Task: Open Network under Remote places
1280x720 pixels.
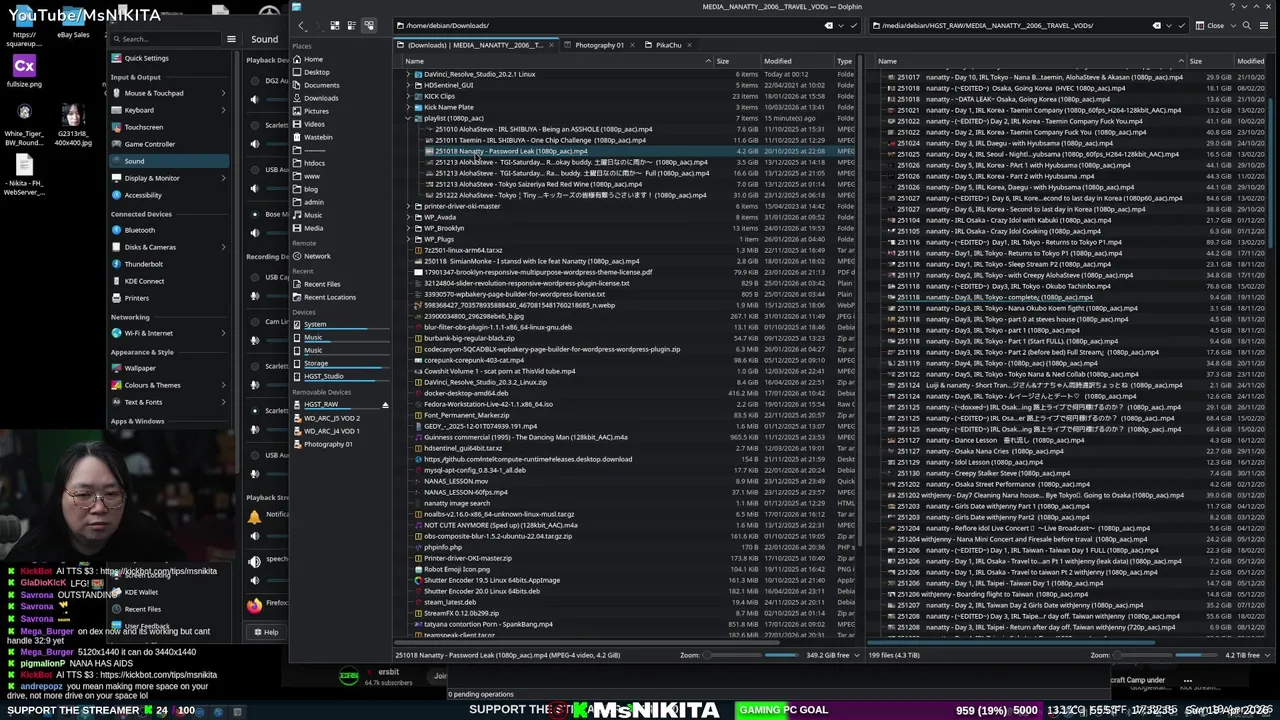Action: pyautogui.click(x=317, y=256)
